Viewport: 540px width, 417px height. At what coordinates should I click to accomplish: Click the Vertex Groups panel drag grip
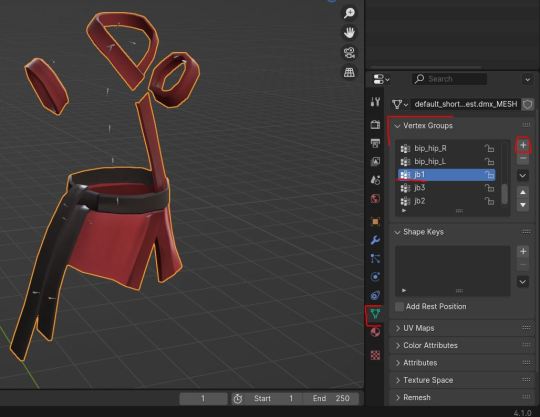point(526,125)
